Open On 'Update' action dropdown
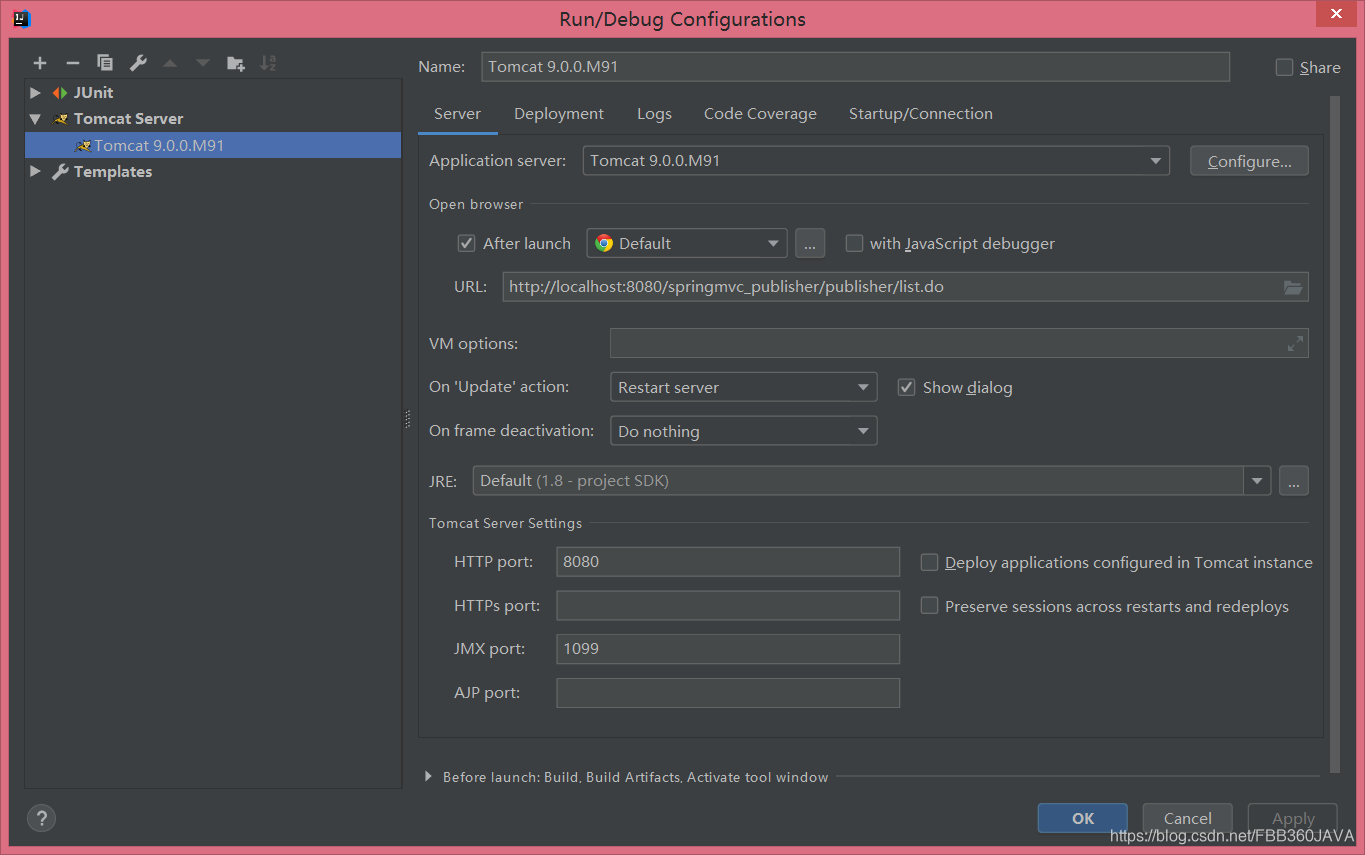The image size is (1365, 855). coord(743,387)
